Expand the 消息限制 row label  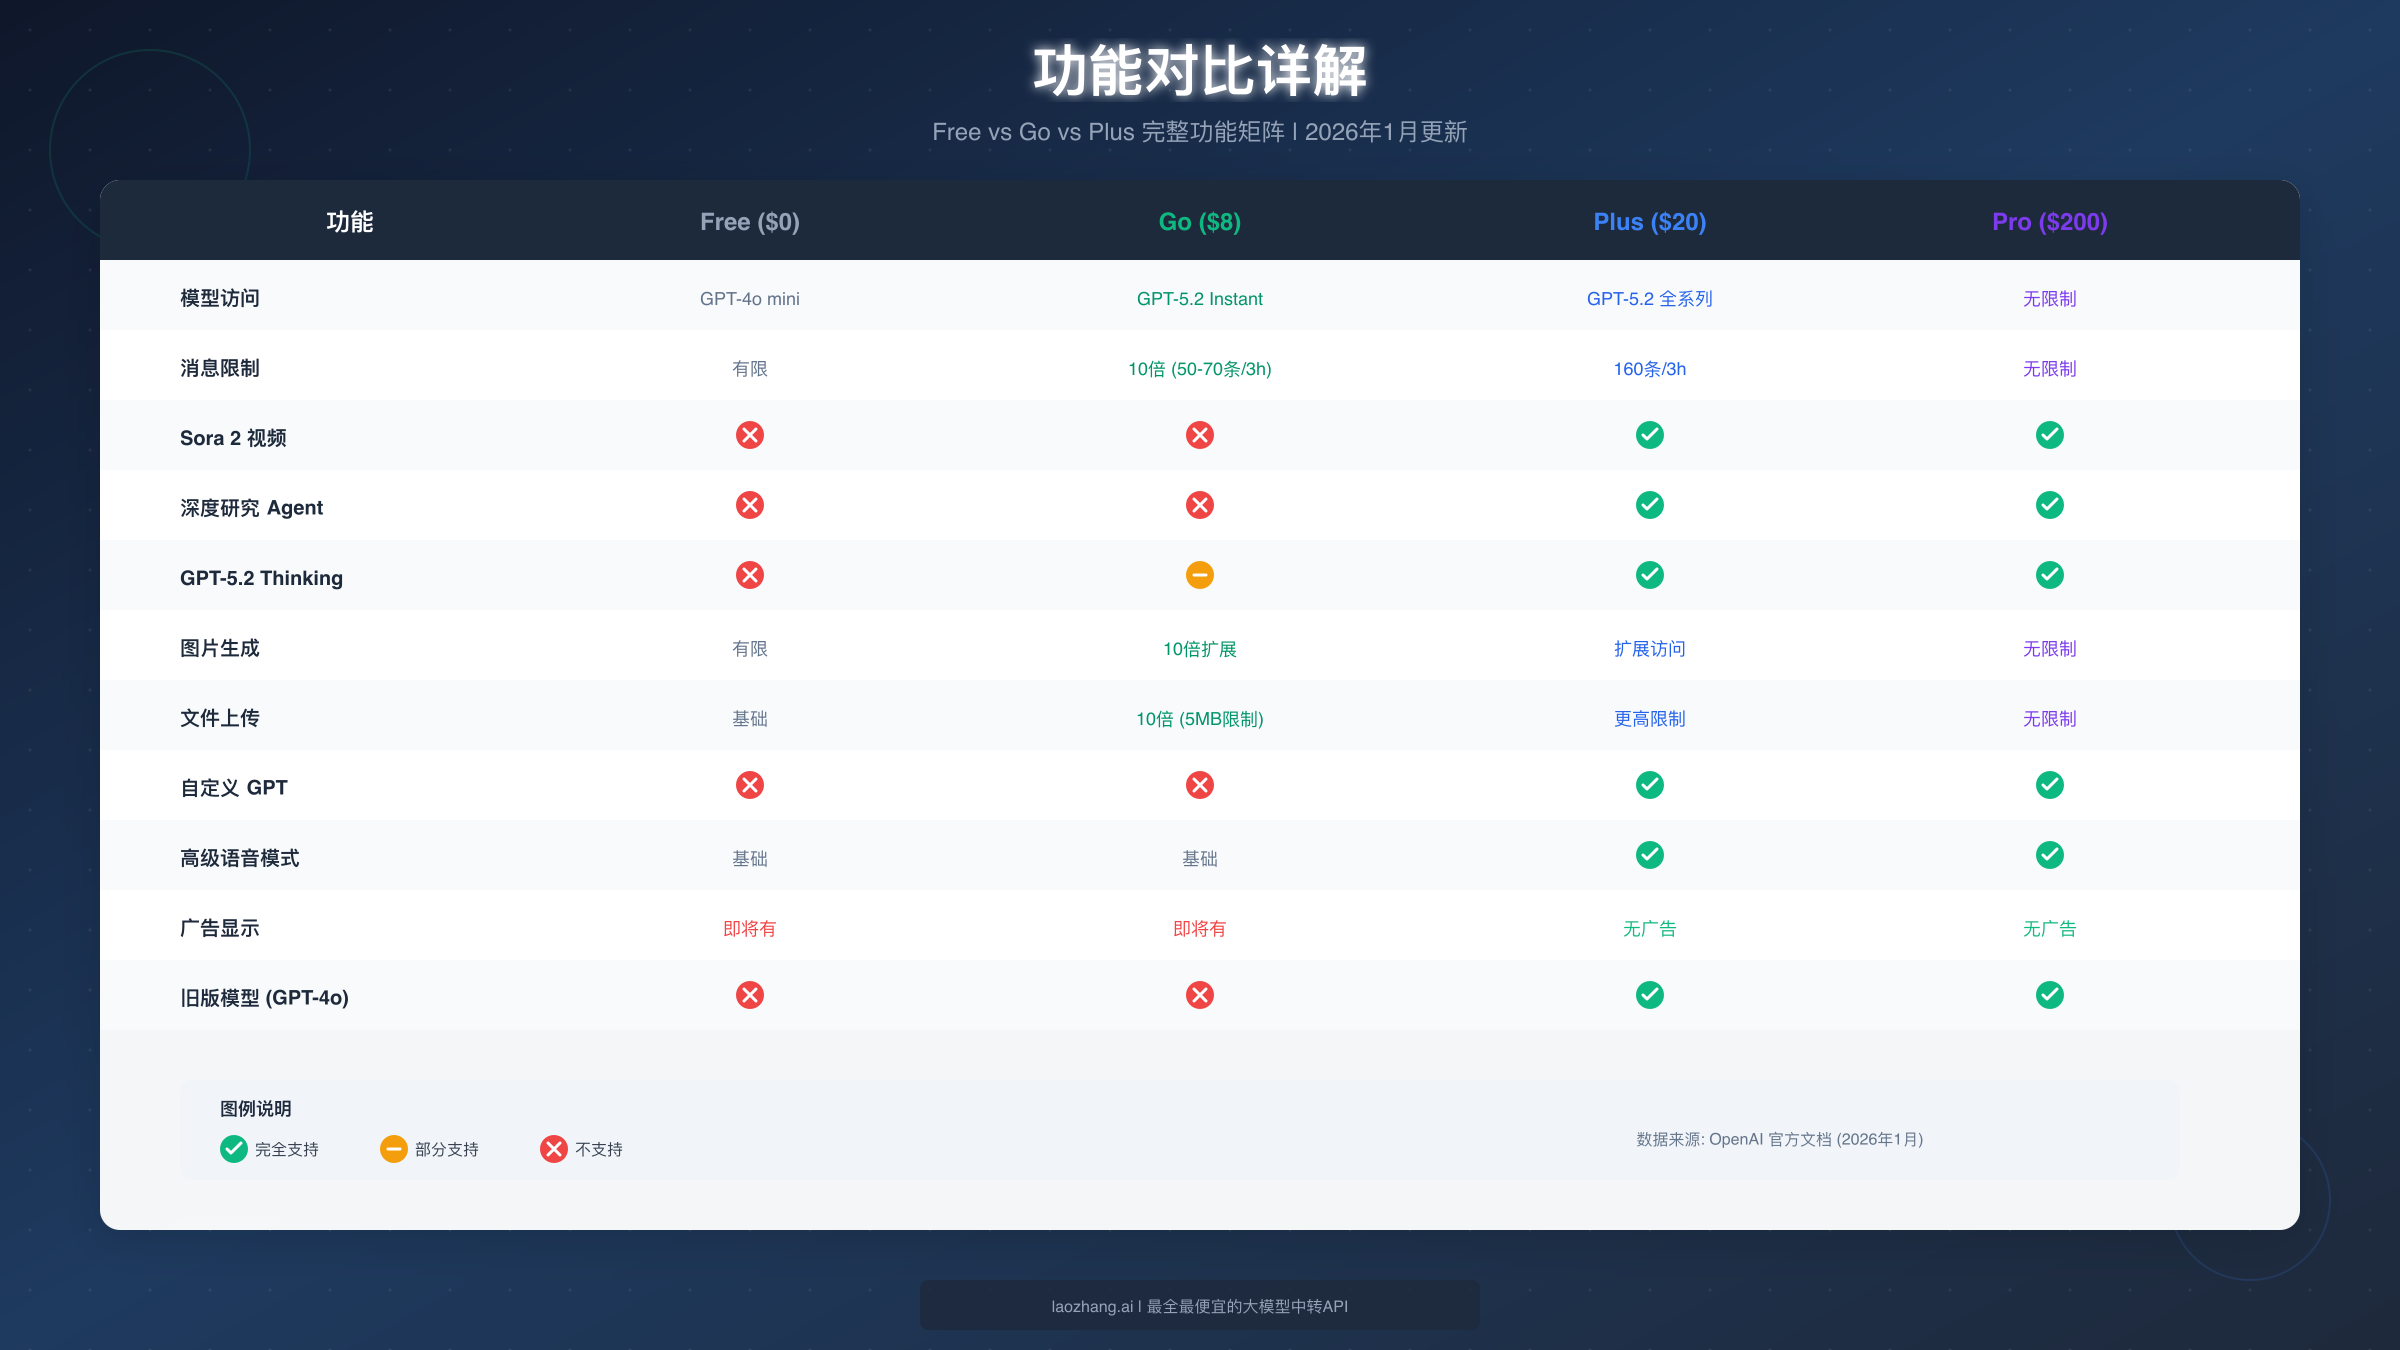coord(219,367)
